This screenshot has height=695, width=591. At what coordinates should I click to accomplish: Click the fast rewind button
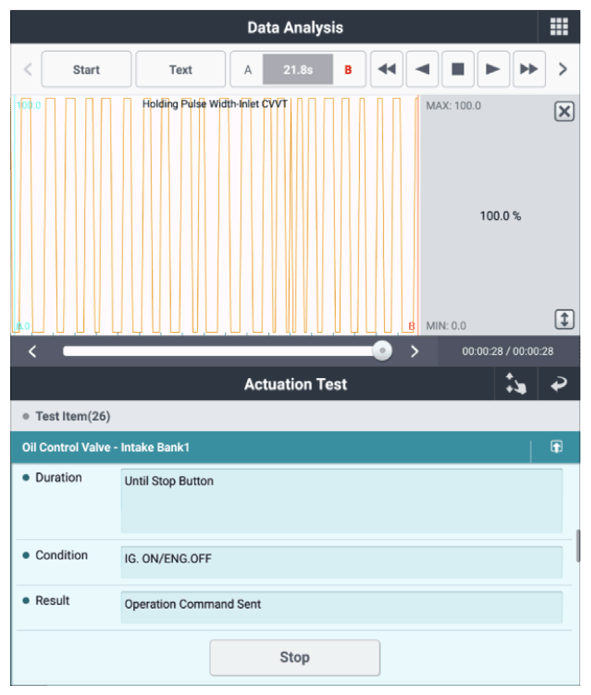[387, 69]
